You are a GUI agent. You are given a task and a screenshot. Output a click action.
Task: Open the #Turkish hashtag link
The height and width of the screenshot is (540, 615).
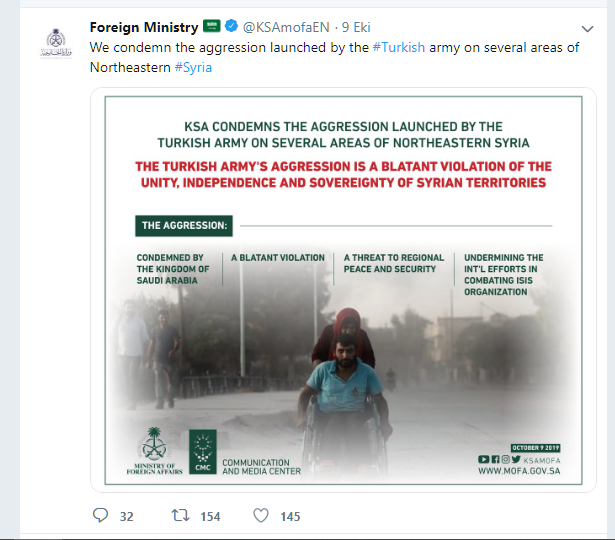pos(398,47)
